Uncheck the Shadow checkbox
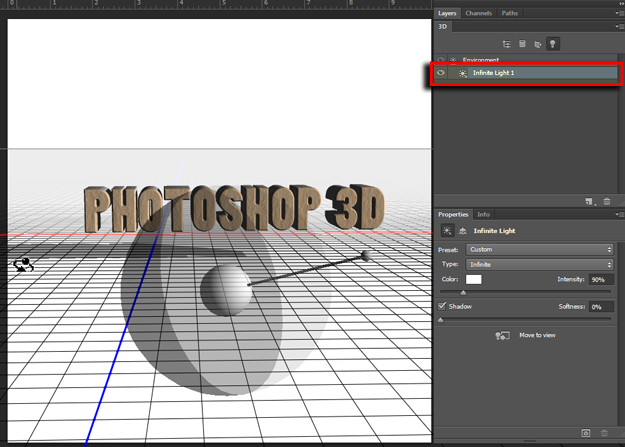 point(443,306)
